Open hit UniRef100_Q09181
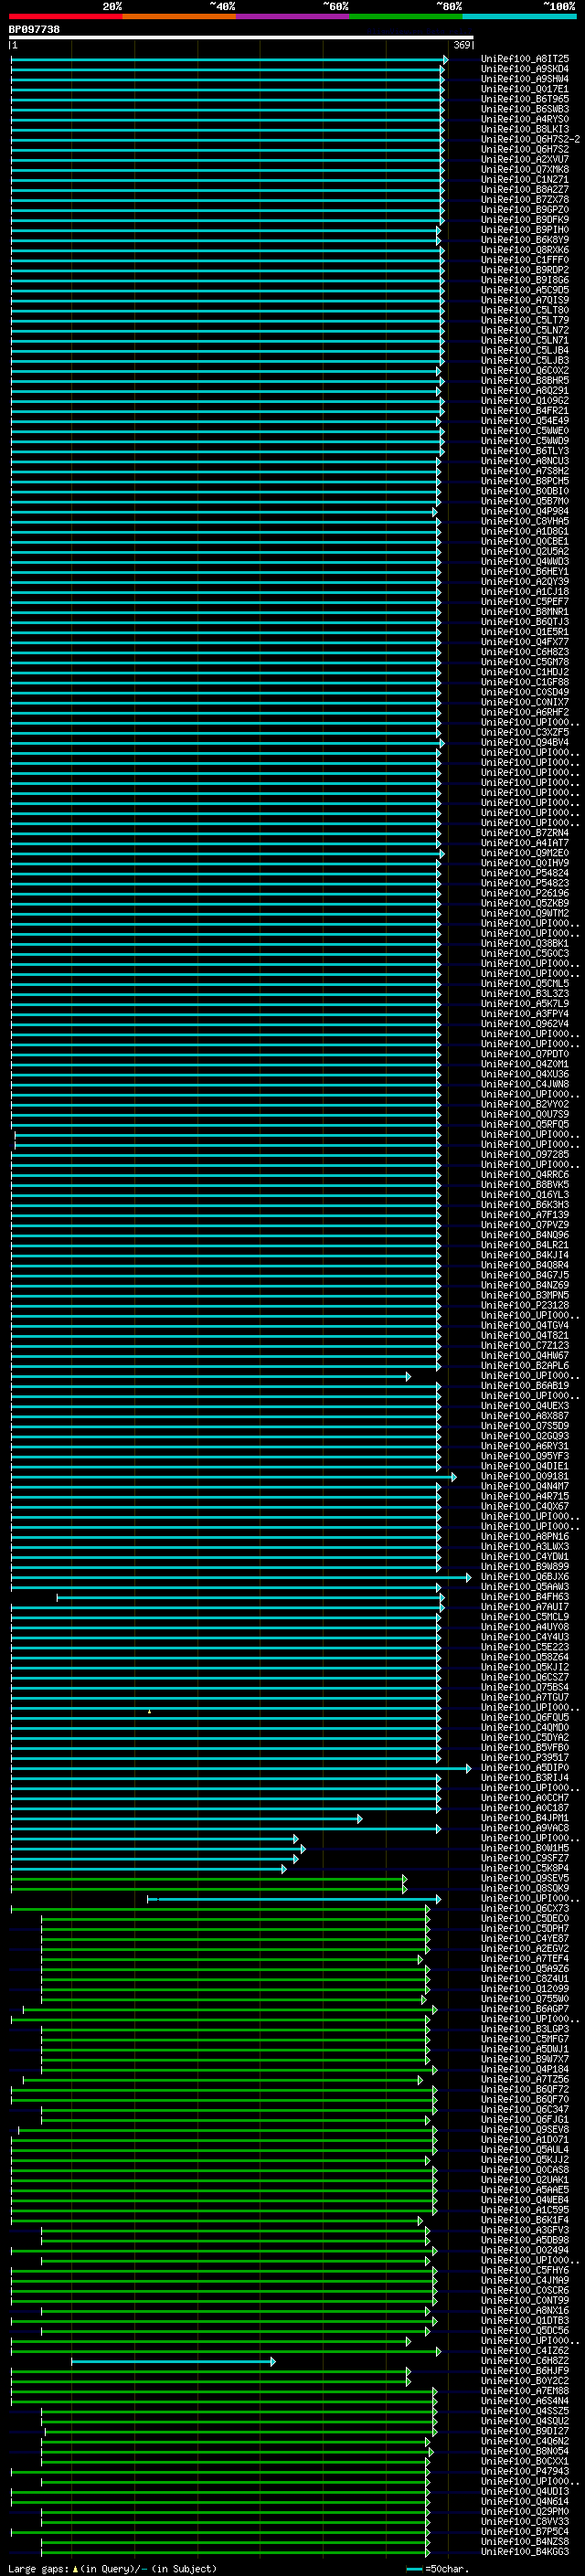This screenshot has height=2576, width=585. coord(525,1476)
